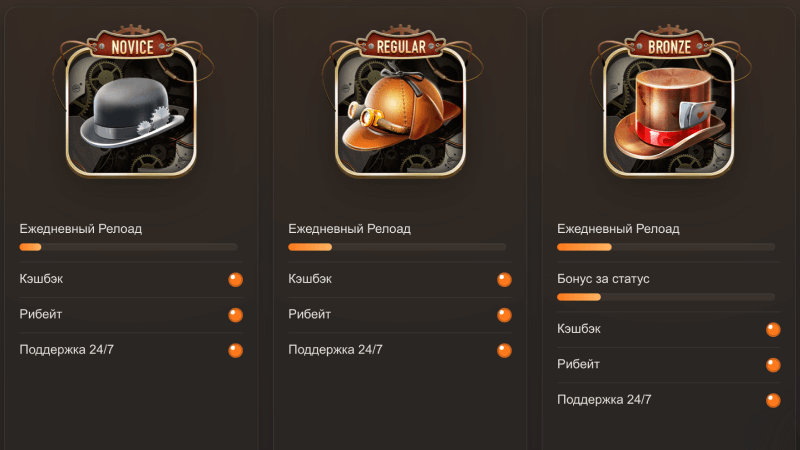Click the NOVICE banner badge

tap(132, 46)
